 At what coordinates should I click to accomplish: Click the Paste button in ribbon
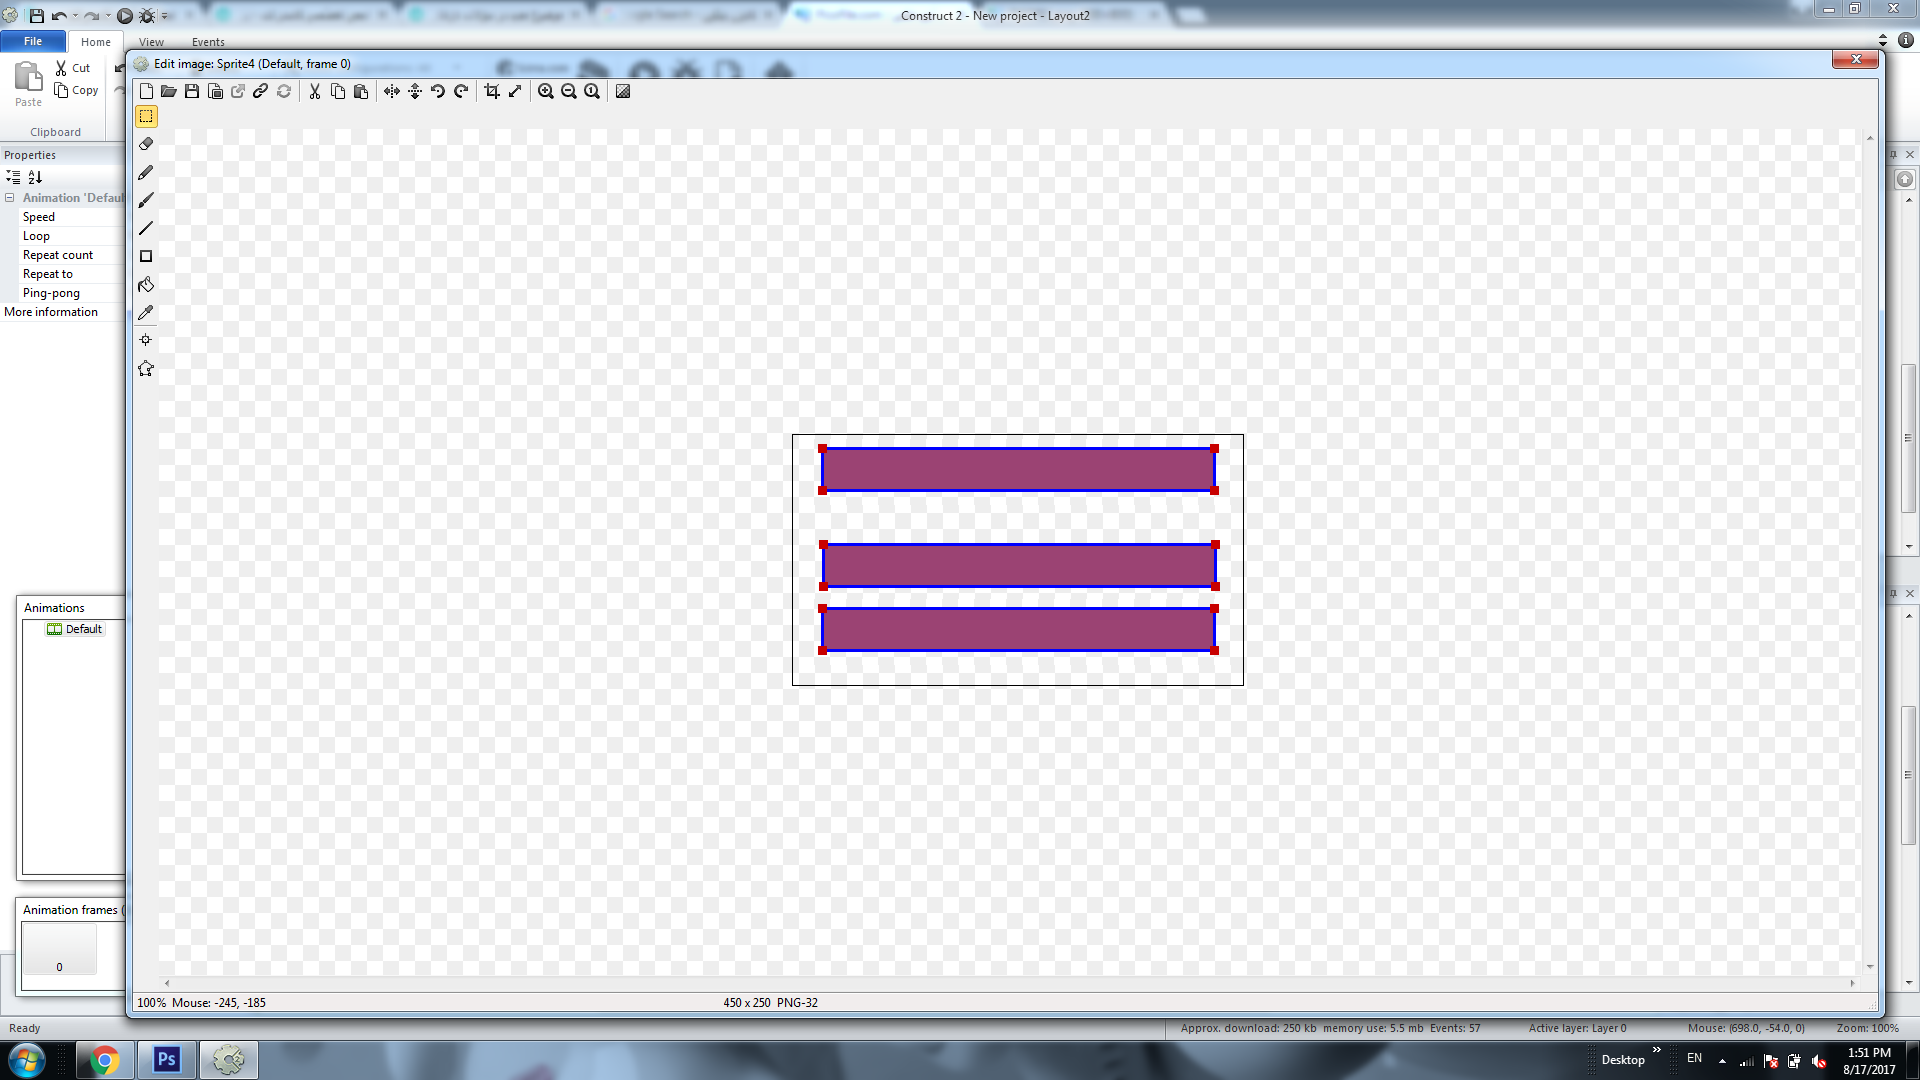[28, 84]
